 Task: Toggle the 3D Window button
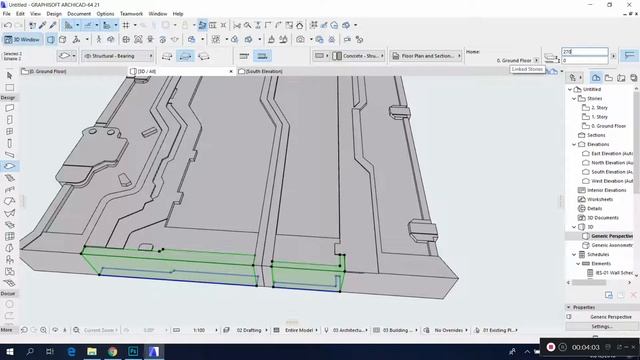[22, 40]
